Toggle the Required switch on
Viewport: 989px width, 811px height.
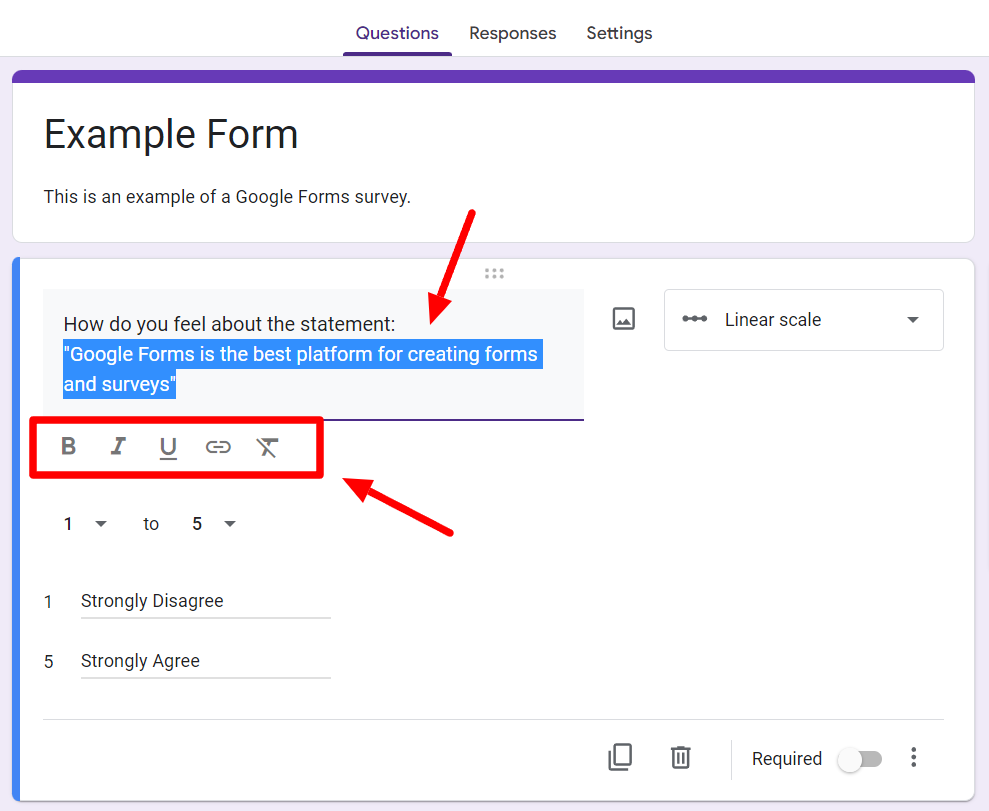pos(860,759)
